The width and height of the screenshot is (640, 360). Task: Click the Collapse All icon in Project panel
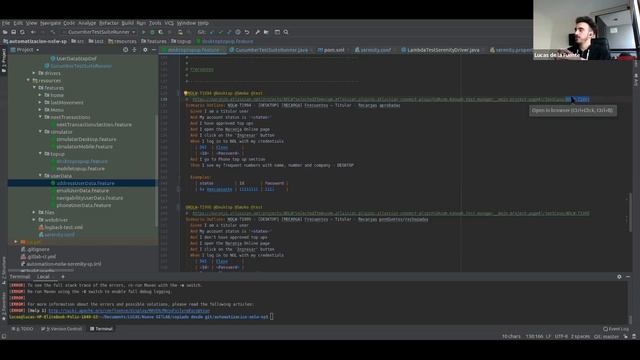[134, 50]
